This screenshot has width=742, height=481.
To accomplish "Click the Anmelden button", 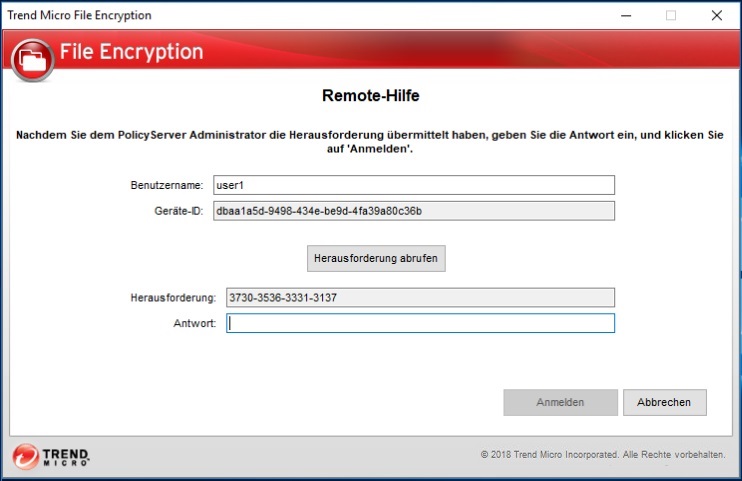I will point(560,402).
